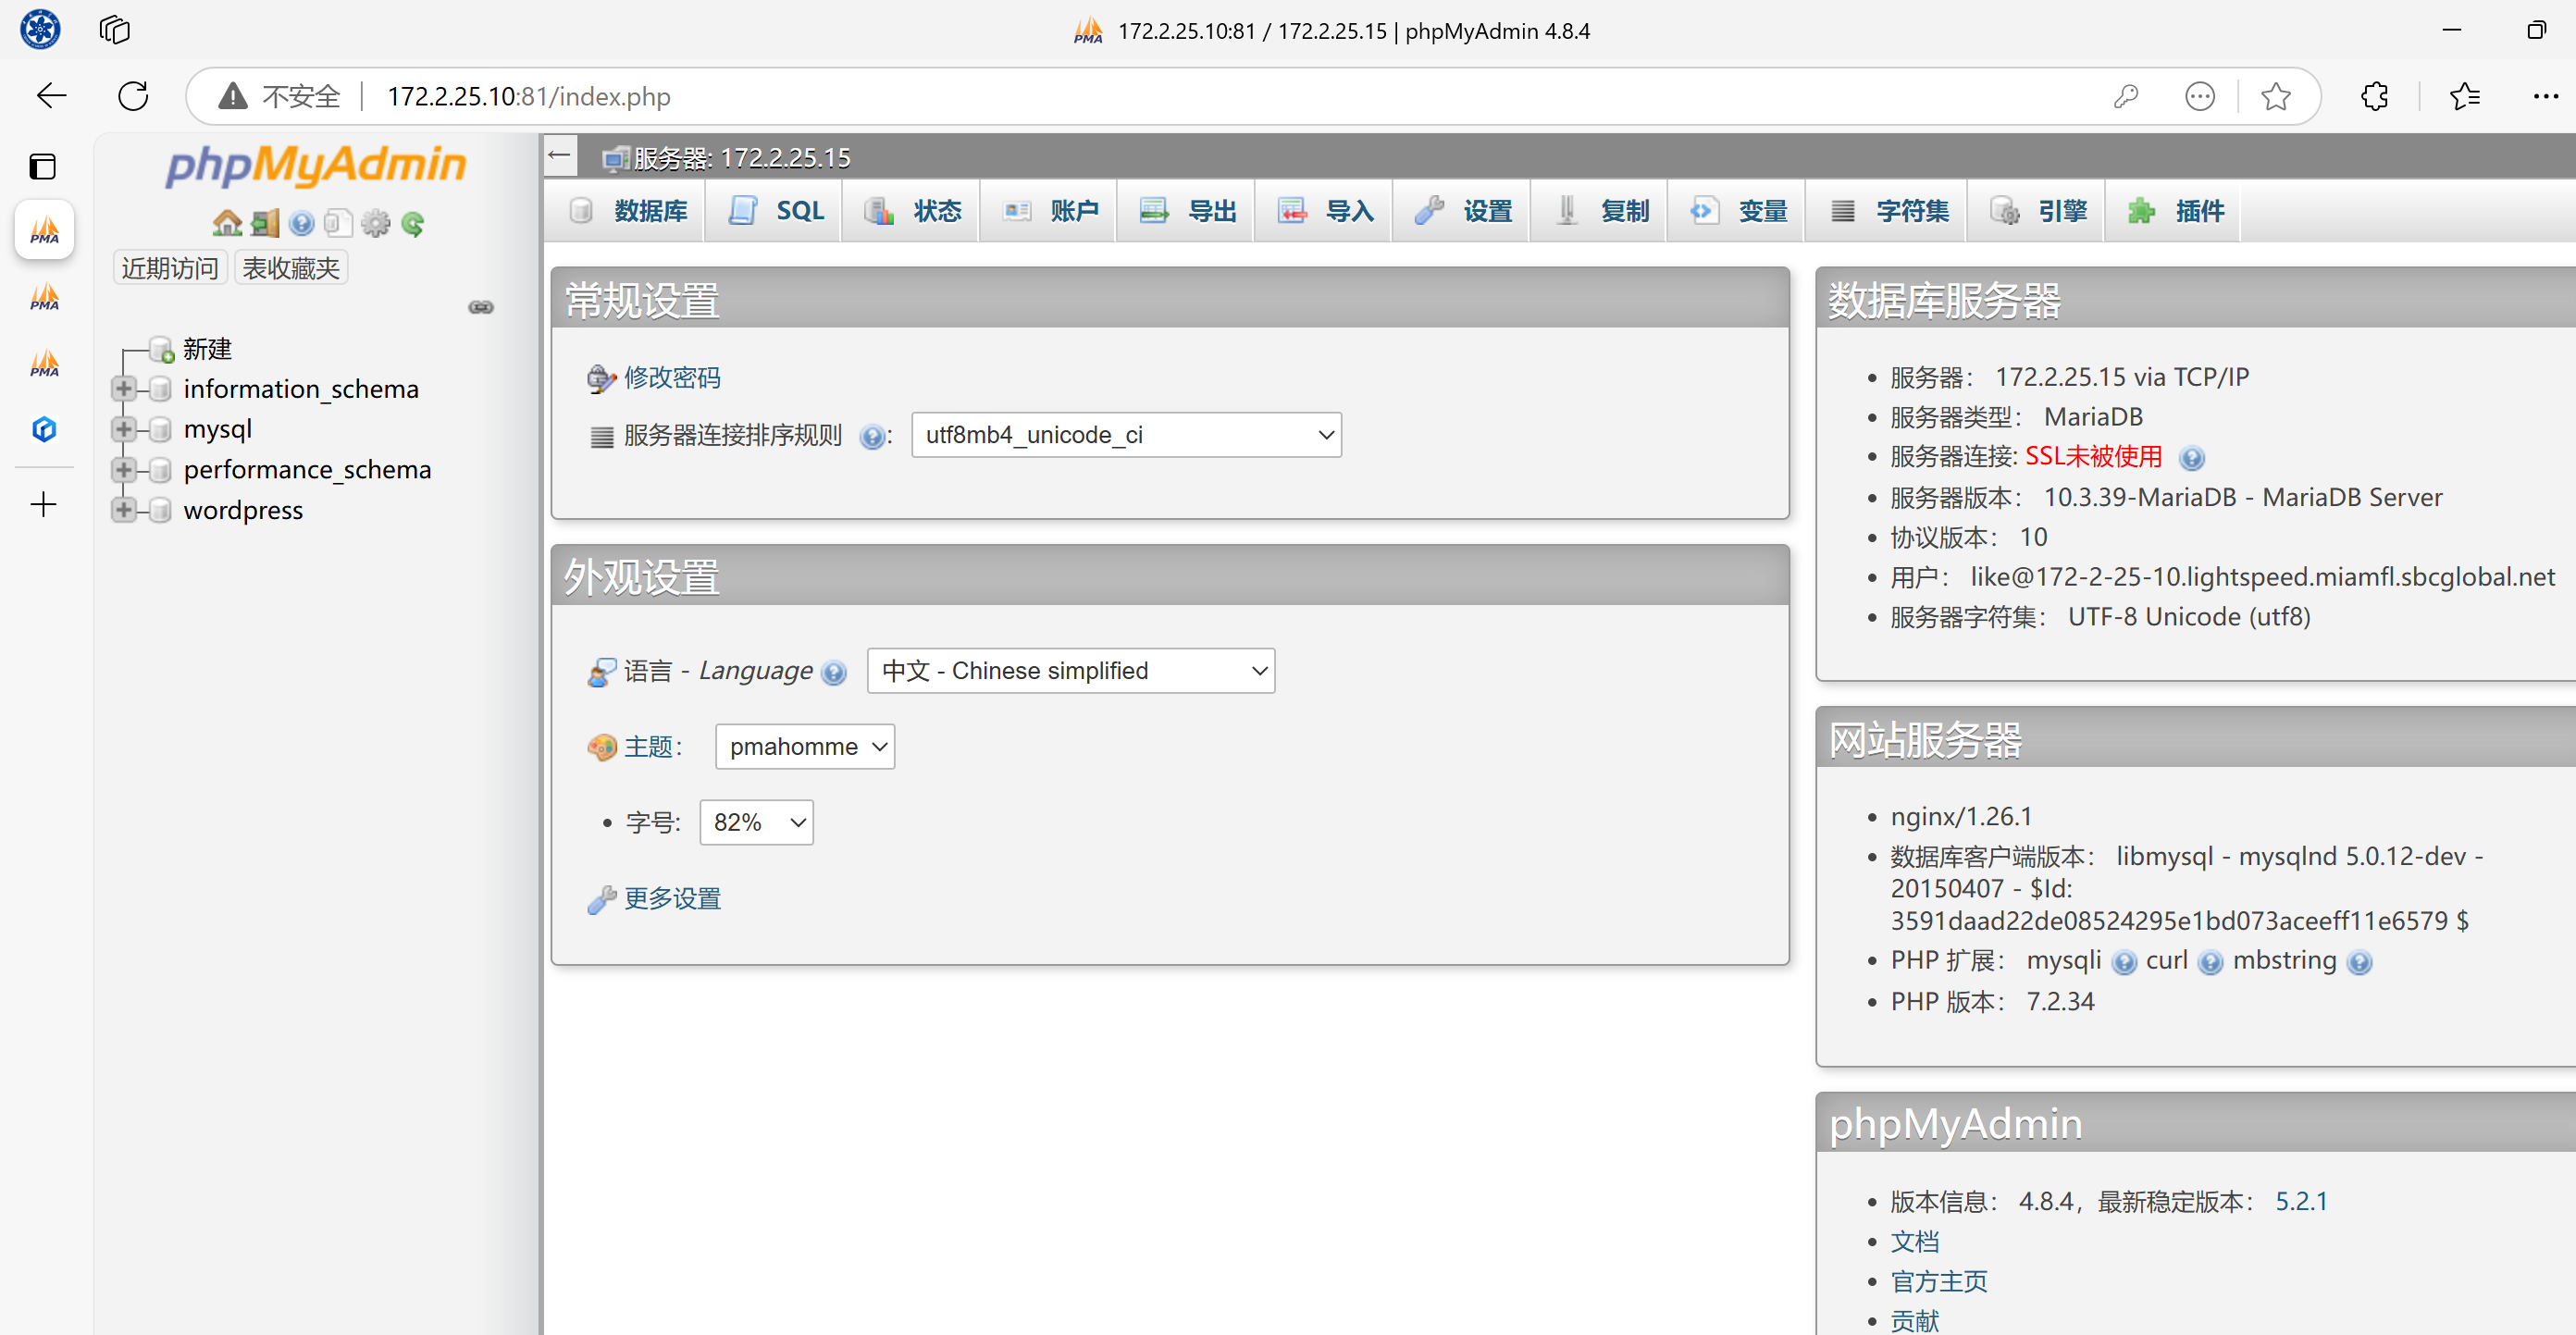Click the link with main panel icon
Screen dimensions: 2576x1335
(x=481, y=307)
